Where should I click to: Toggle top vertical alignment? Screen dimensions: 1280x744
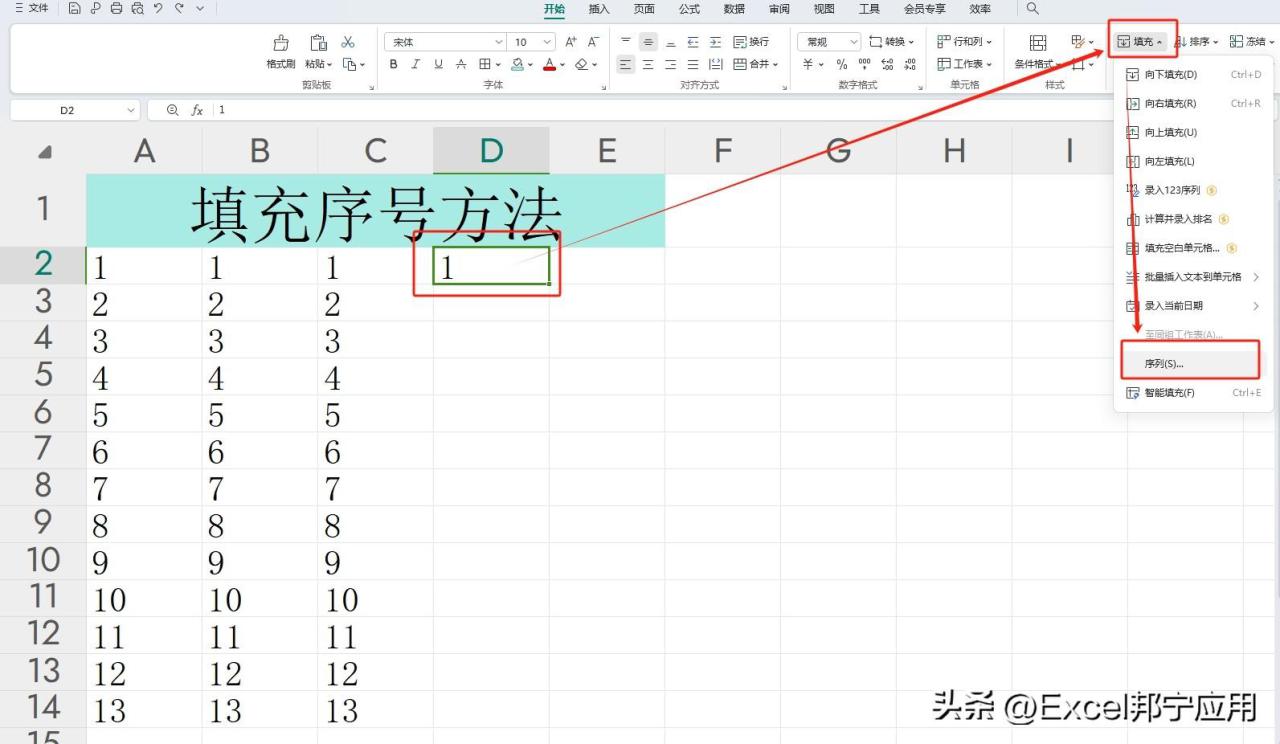[626, 42]
